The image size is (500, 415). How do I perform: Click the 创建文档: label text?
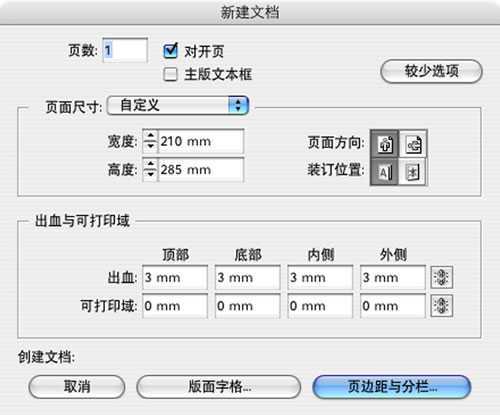point(46,357)
